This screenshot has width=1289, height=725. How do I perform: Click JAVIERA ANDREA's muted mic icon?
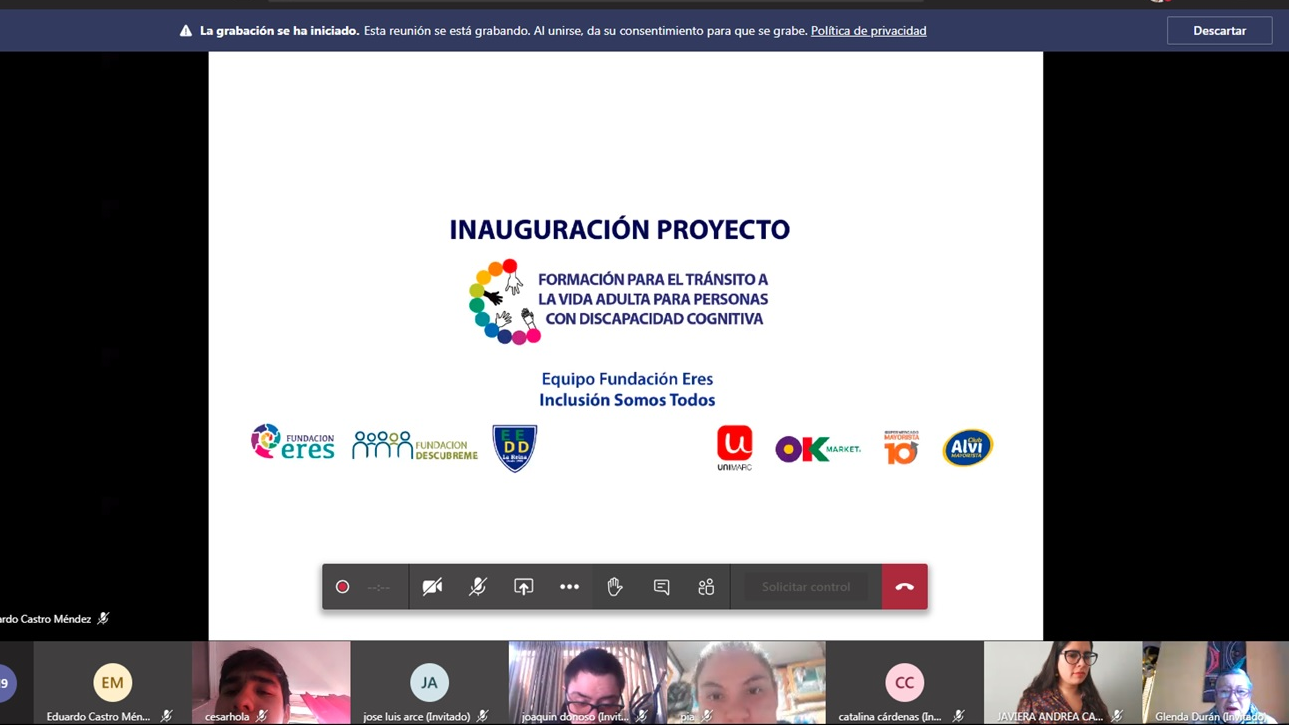(1116, 716)
